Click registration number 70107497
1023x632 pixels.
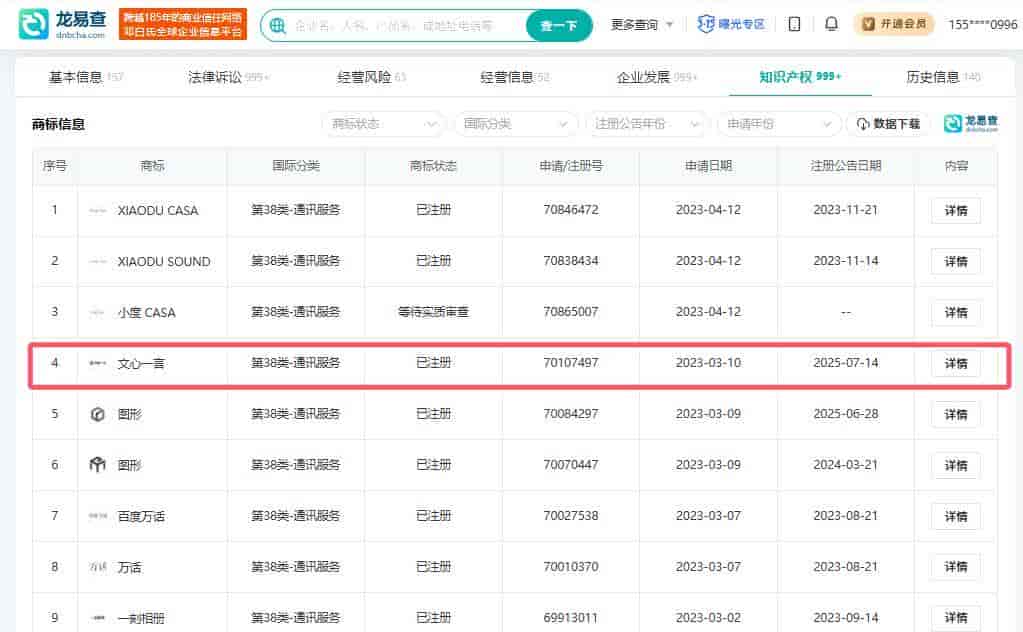(571, 363)
